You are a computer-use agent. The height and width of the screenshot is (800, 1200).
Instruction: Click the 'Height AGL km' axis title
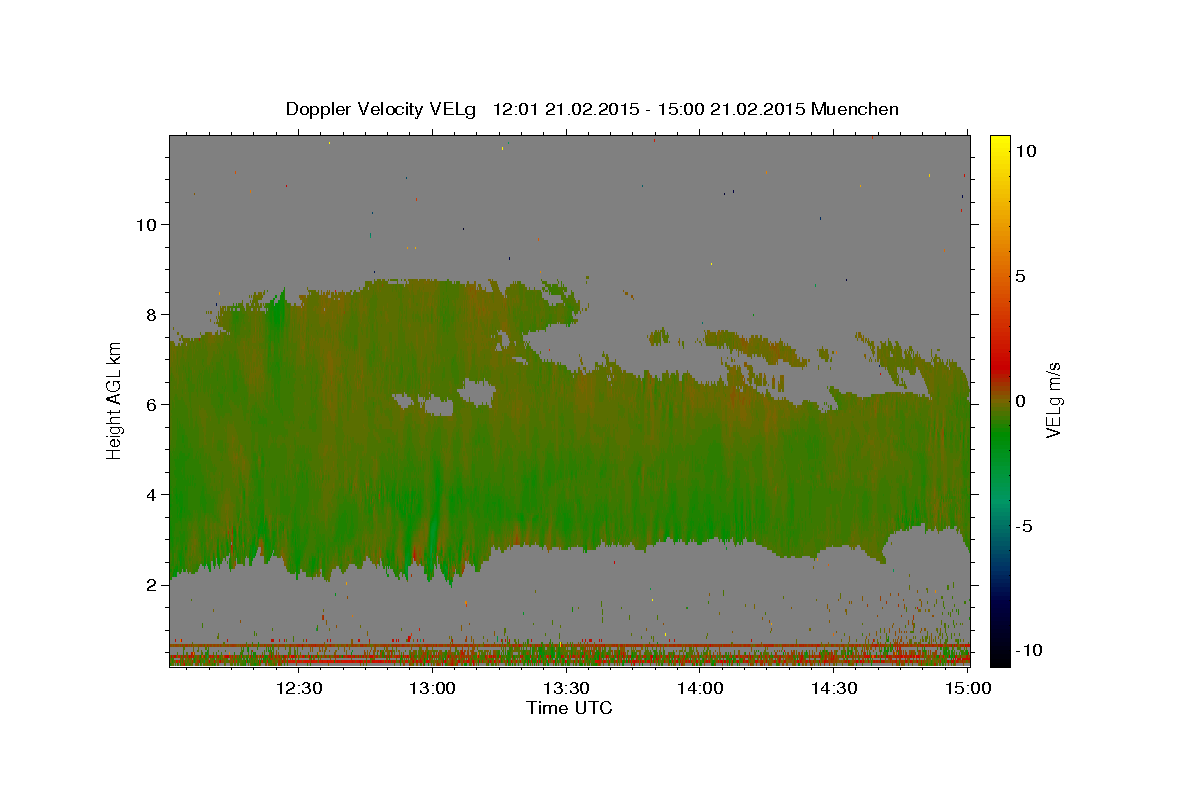(114, 401)
